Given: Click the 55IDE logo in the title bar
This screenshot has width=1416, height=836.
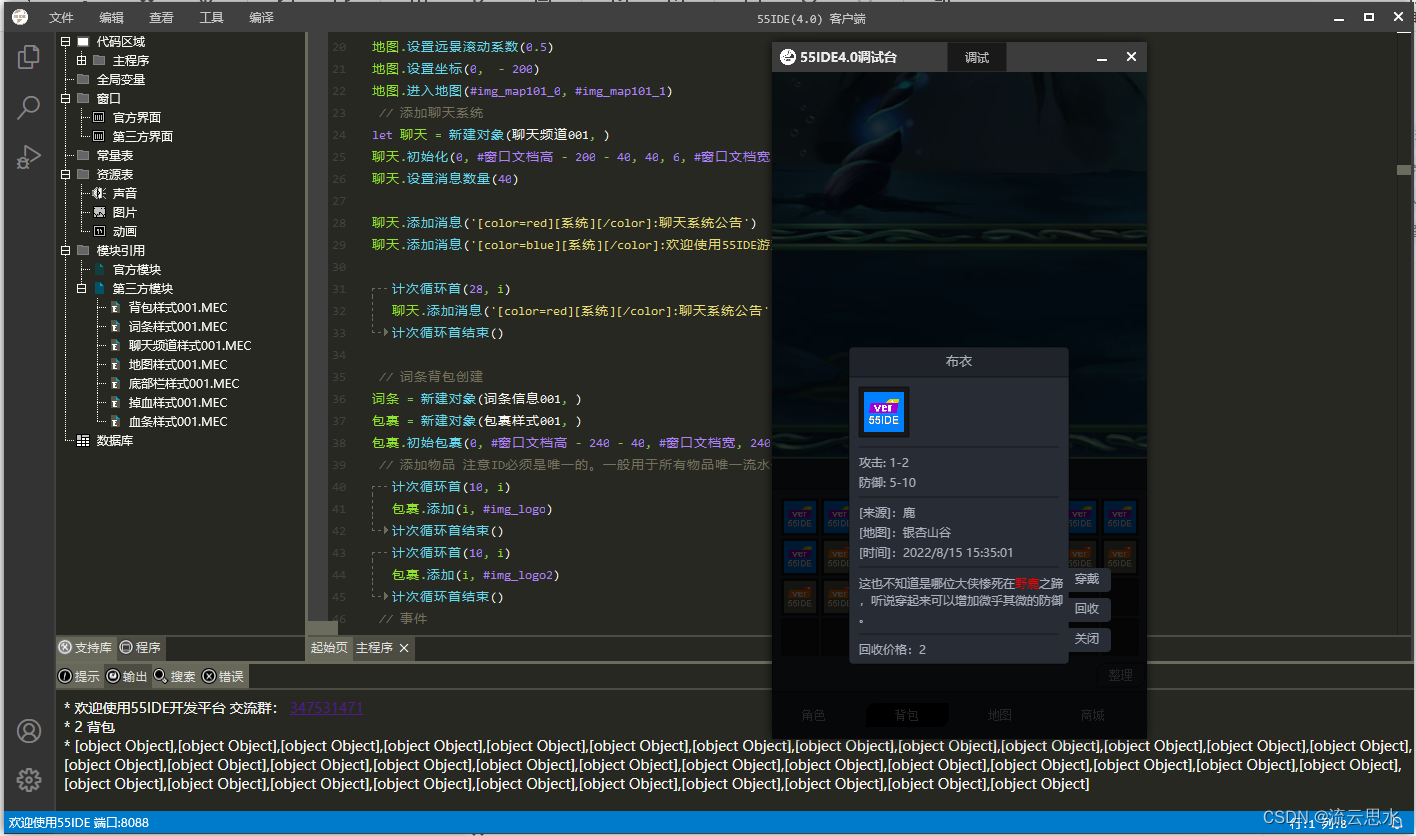Looking at the screenshot, I should point(20,17).
